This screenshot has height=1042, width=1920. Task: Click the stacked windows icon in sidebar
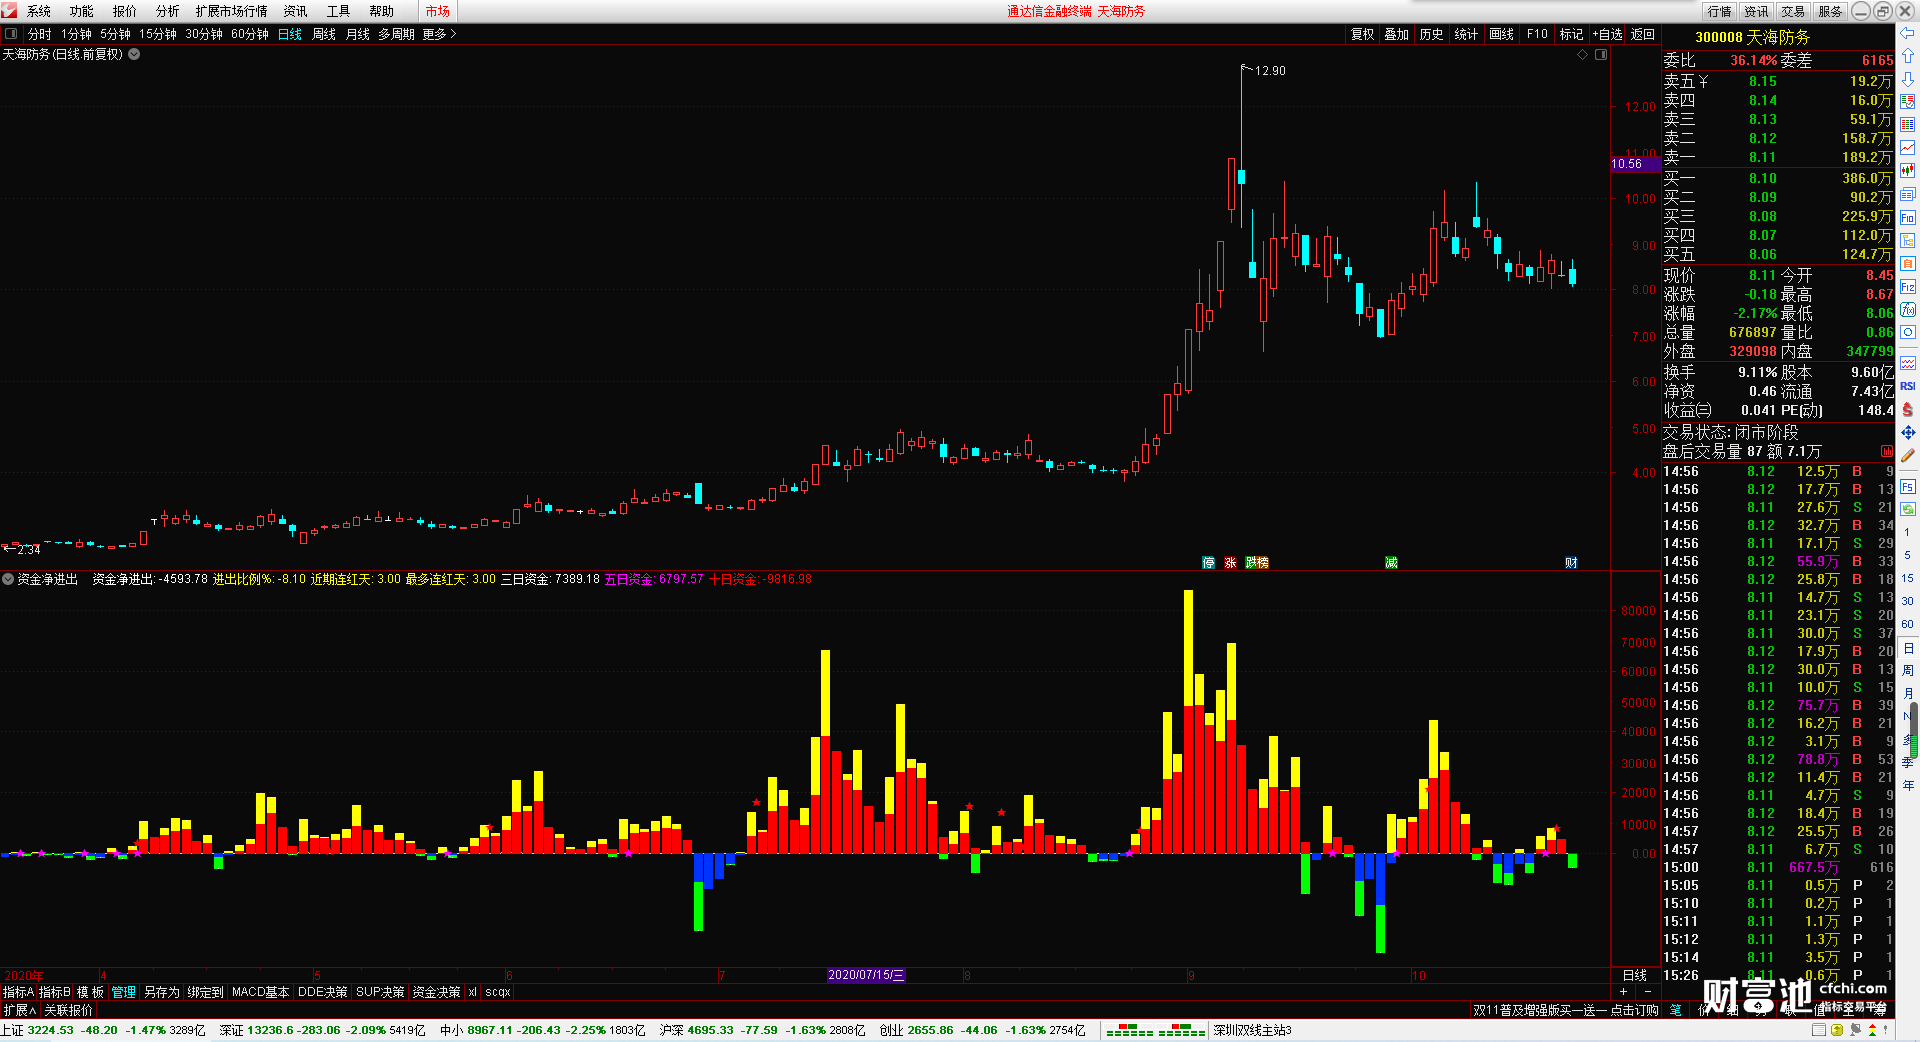pyautogui.click(x=1908, y=194)
